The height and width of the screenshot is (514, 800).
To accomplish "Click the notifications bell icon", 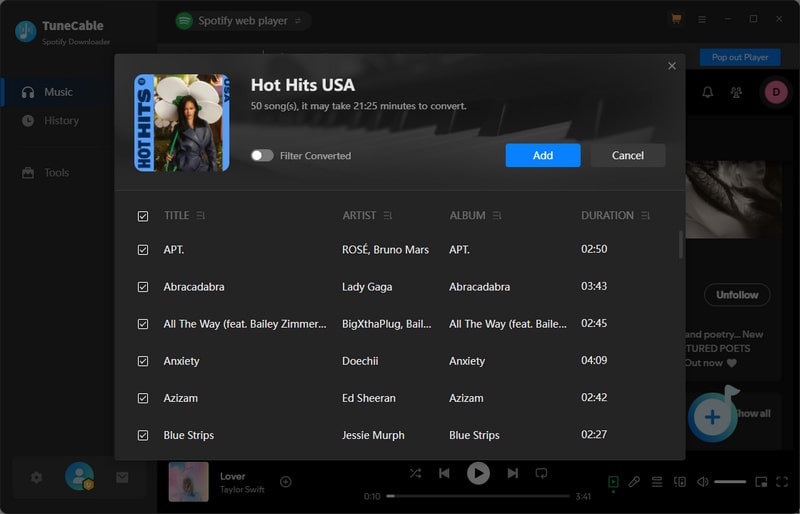I will pyautogui.click(x=708, y=92).
